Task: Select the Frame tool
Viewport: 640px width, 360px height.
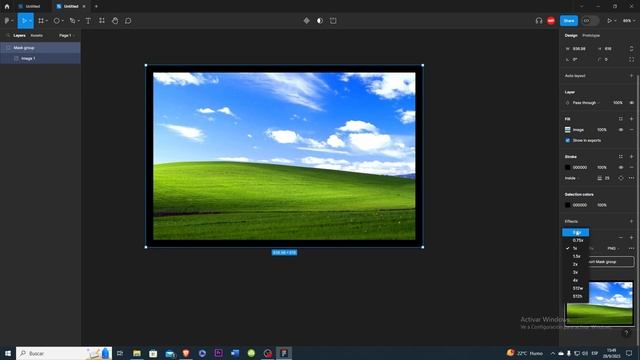Action: (x=41, y=21)
